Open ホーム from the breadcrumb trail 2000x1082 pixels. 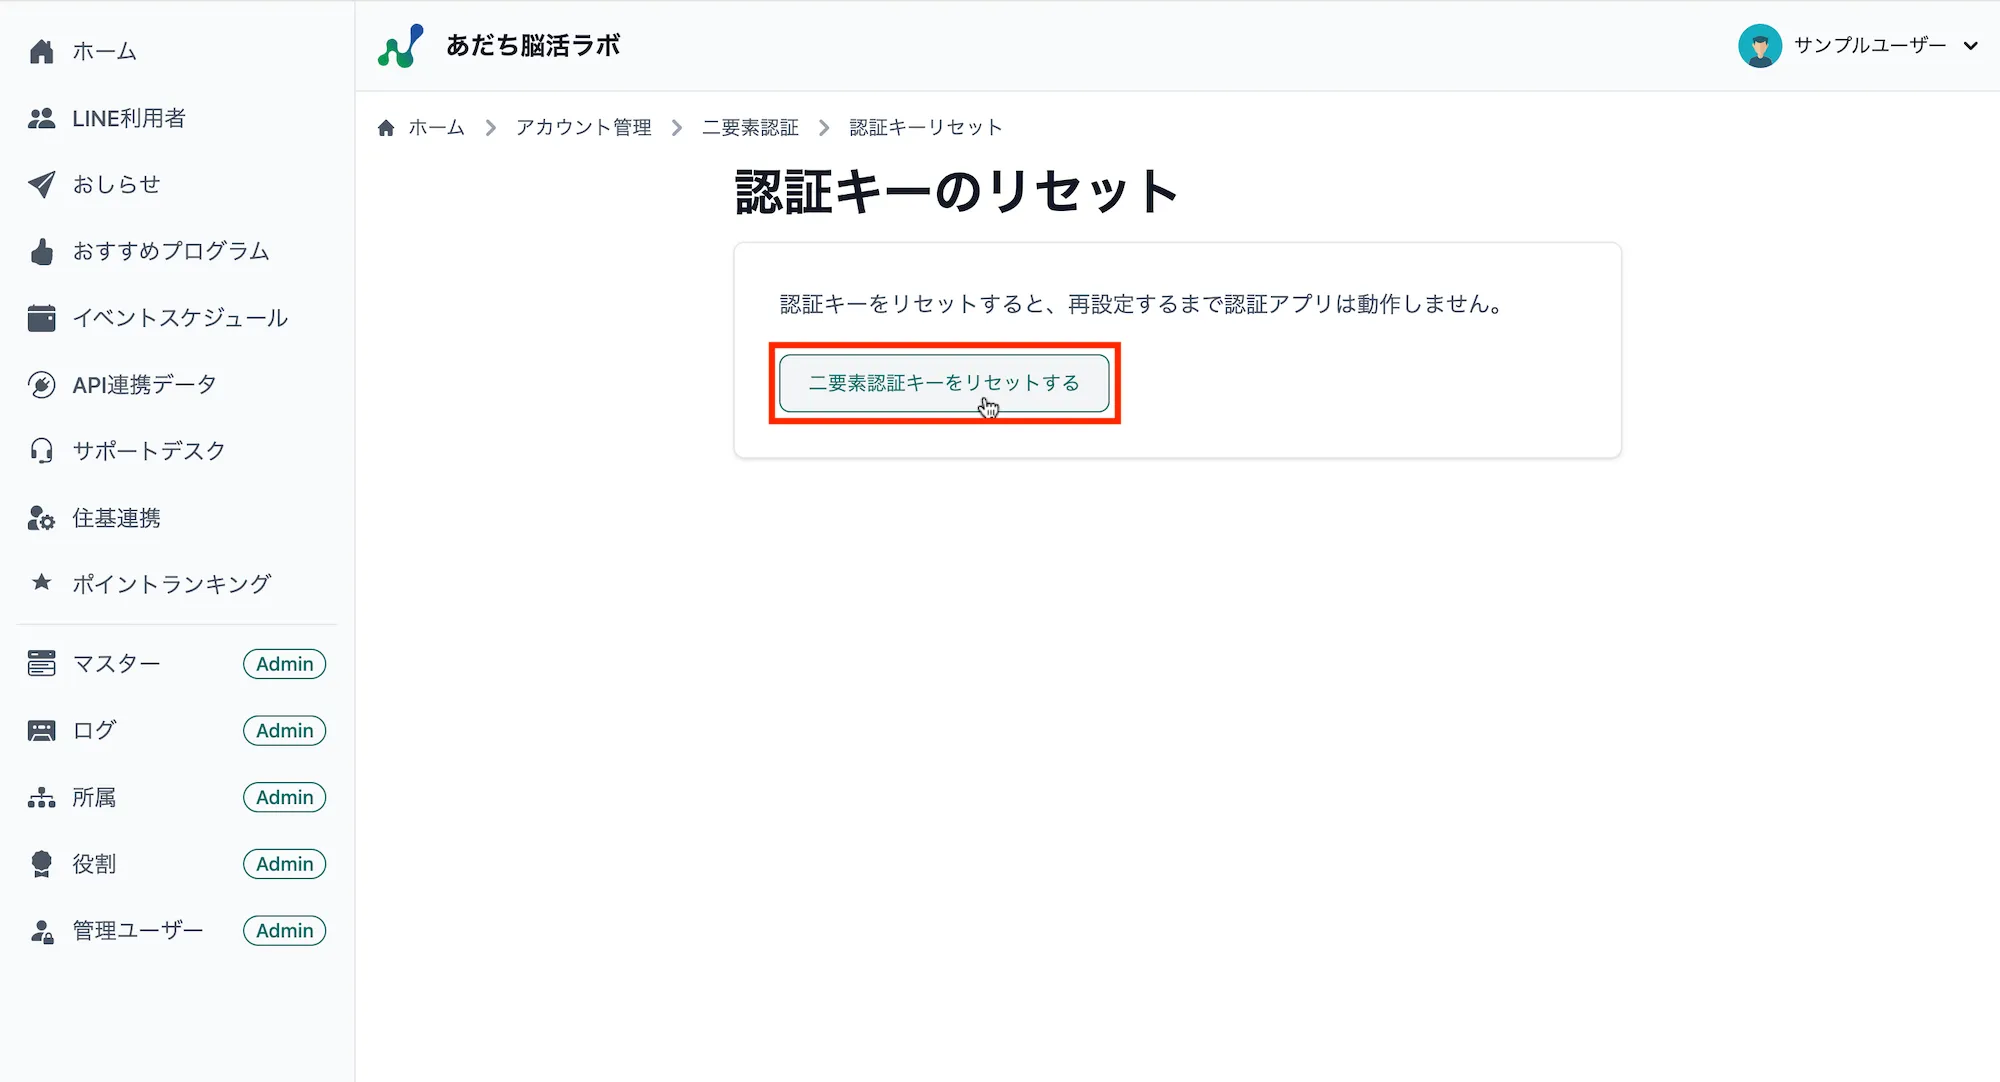[435, 127]
